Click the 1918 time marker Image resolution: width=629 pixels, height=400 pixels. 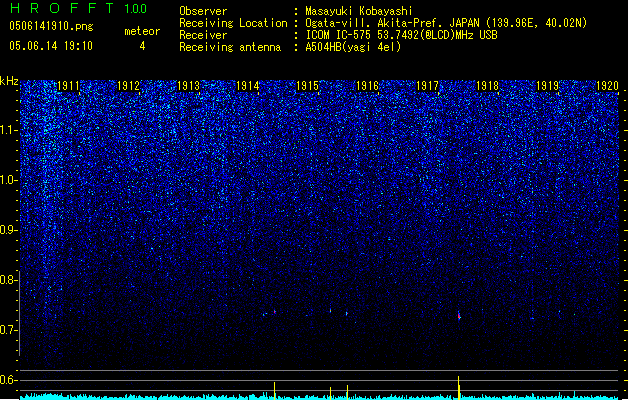pyautogui.click(x=487, y=86)
